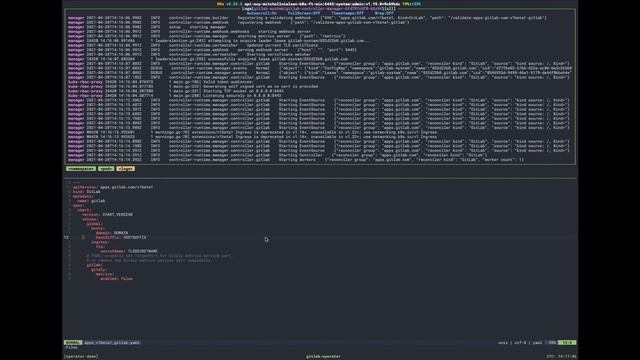Click the [operator-demo] tmux session label
This screenshot has height=360, width=640.
(81, 356)
